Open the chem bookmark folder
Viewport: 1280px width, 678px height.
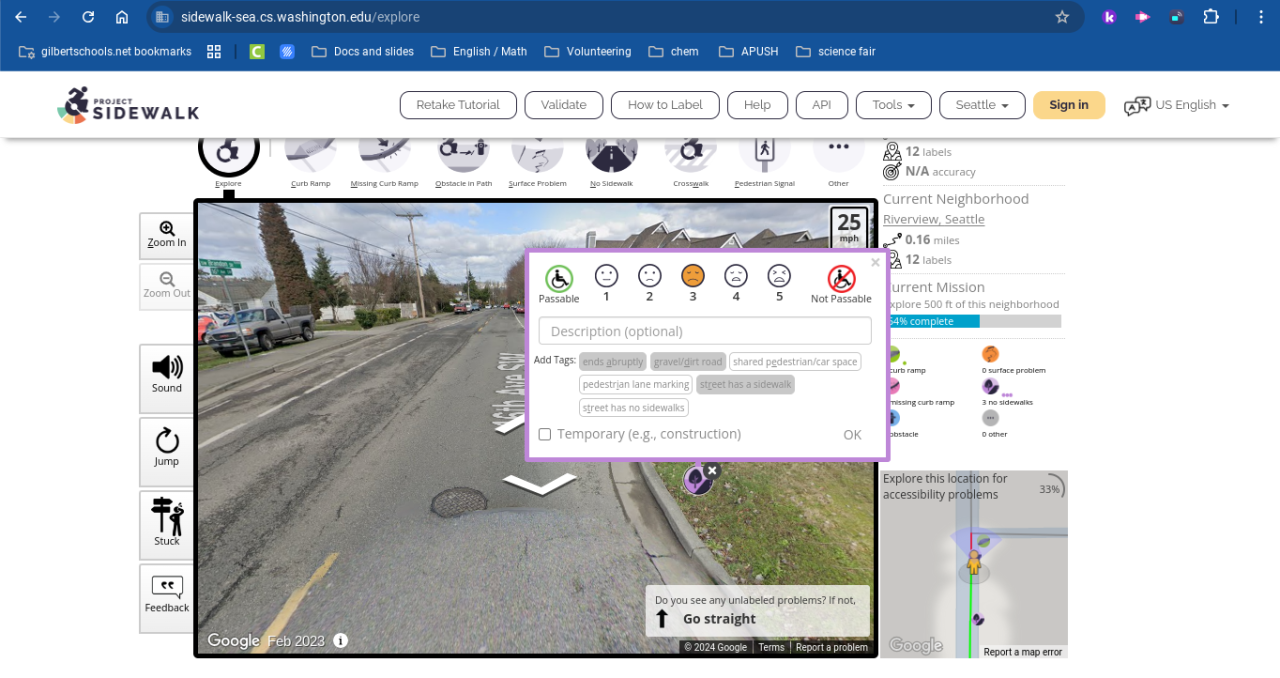point(673,52)
